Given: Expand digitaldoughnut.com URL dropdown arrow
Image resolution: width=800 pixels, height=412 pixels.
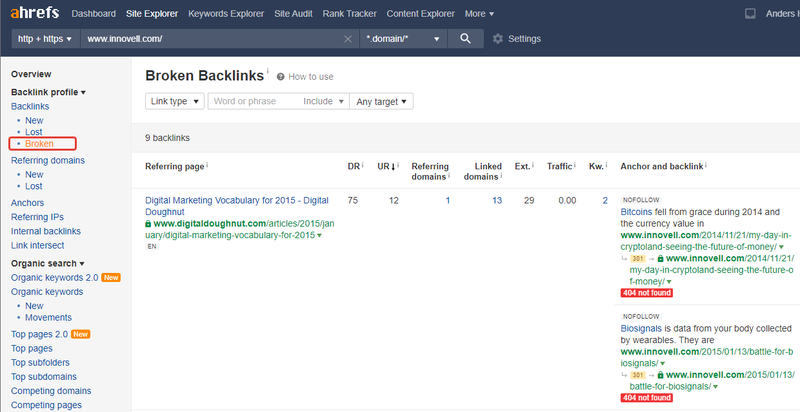Looking at the screenshot, I should point(319,236).
